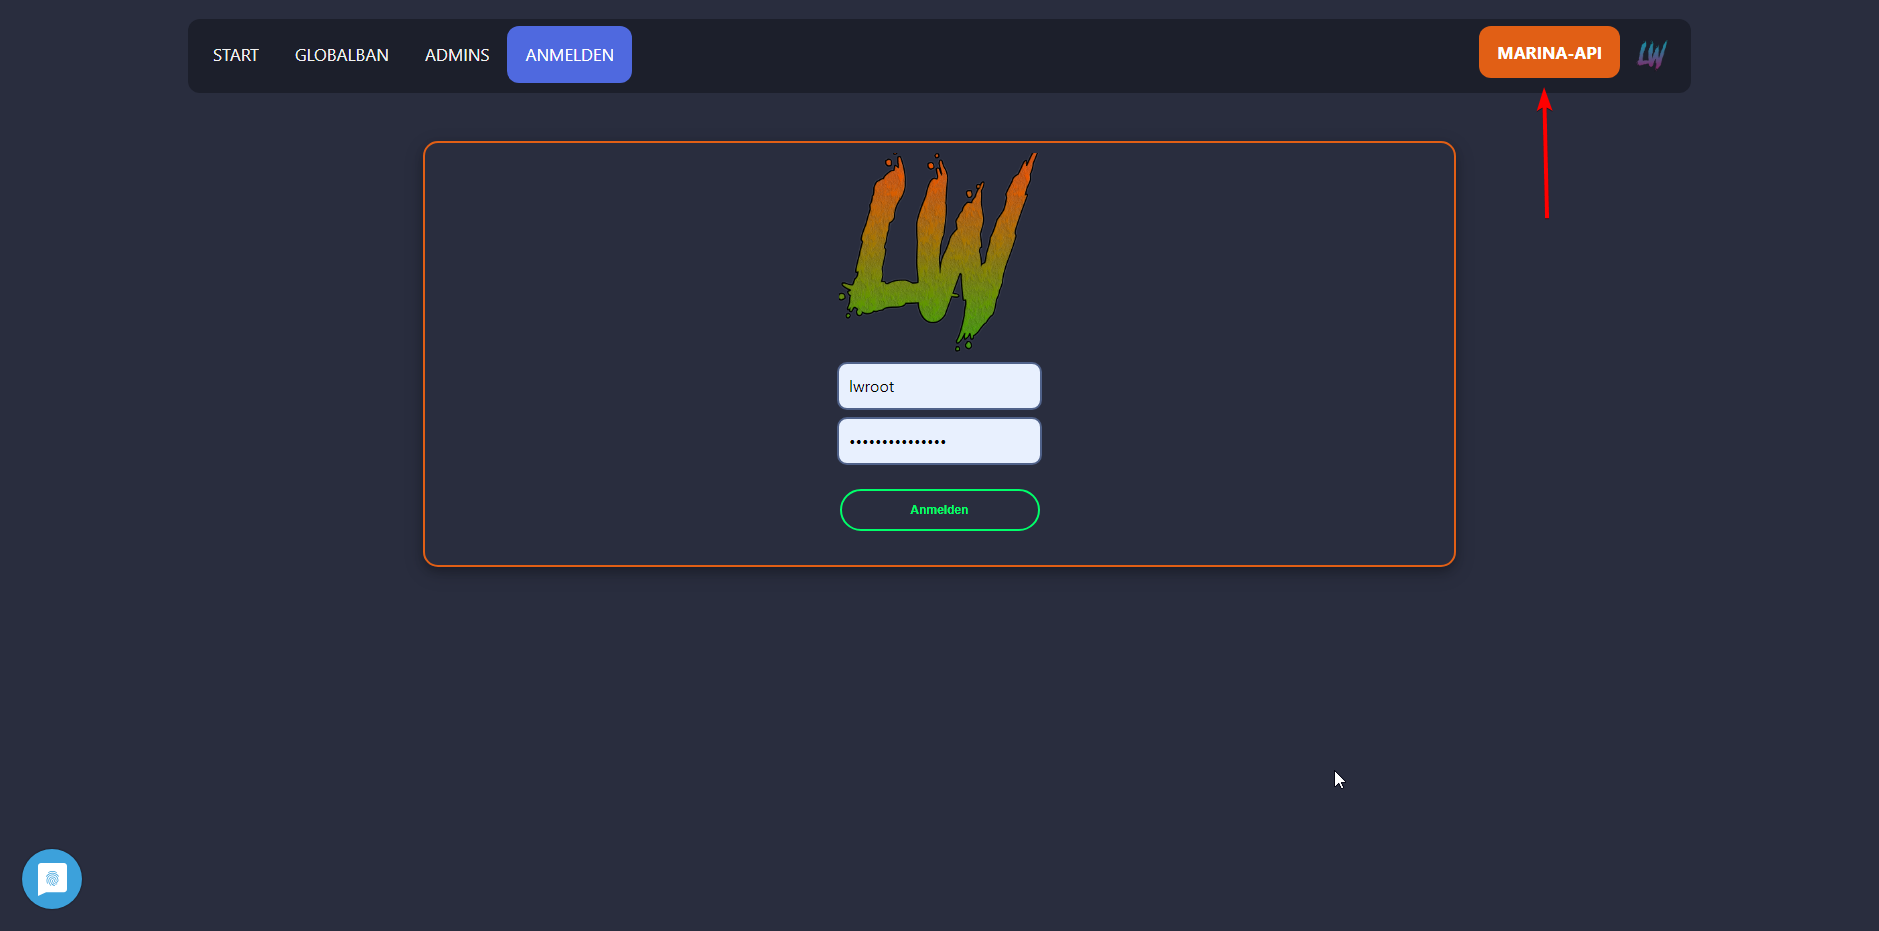The image size is (1879, 931).
Task: Submit with the green Anmelden button
Action: pos(940,510)
